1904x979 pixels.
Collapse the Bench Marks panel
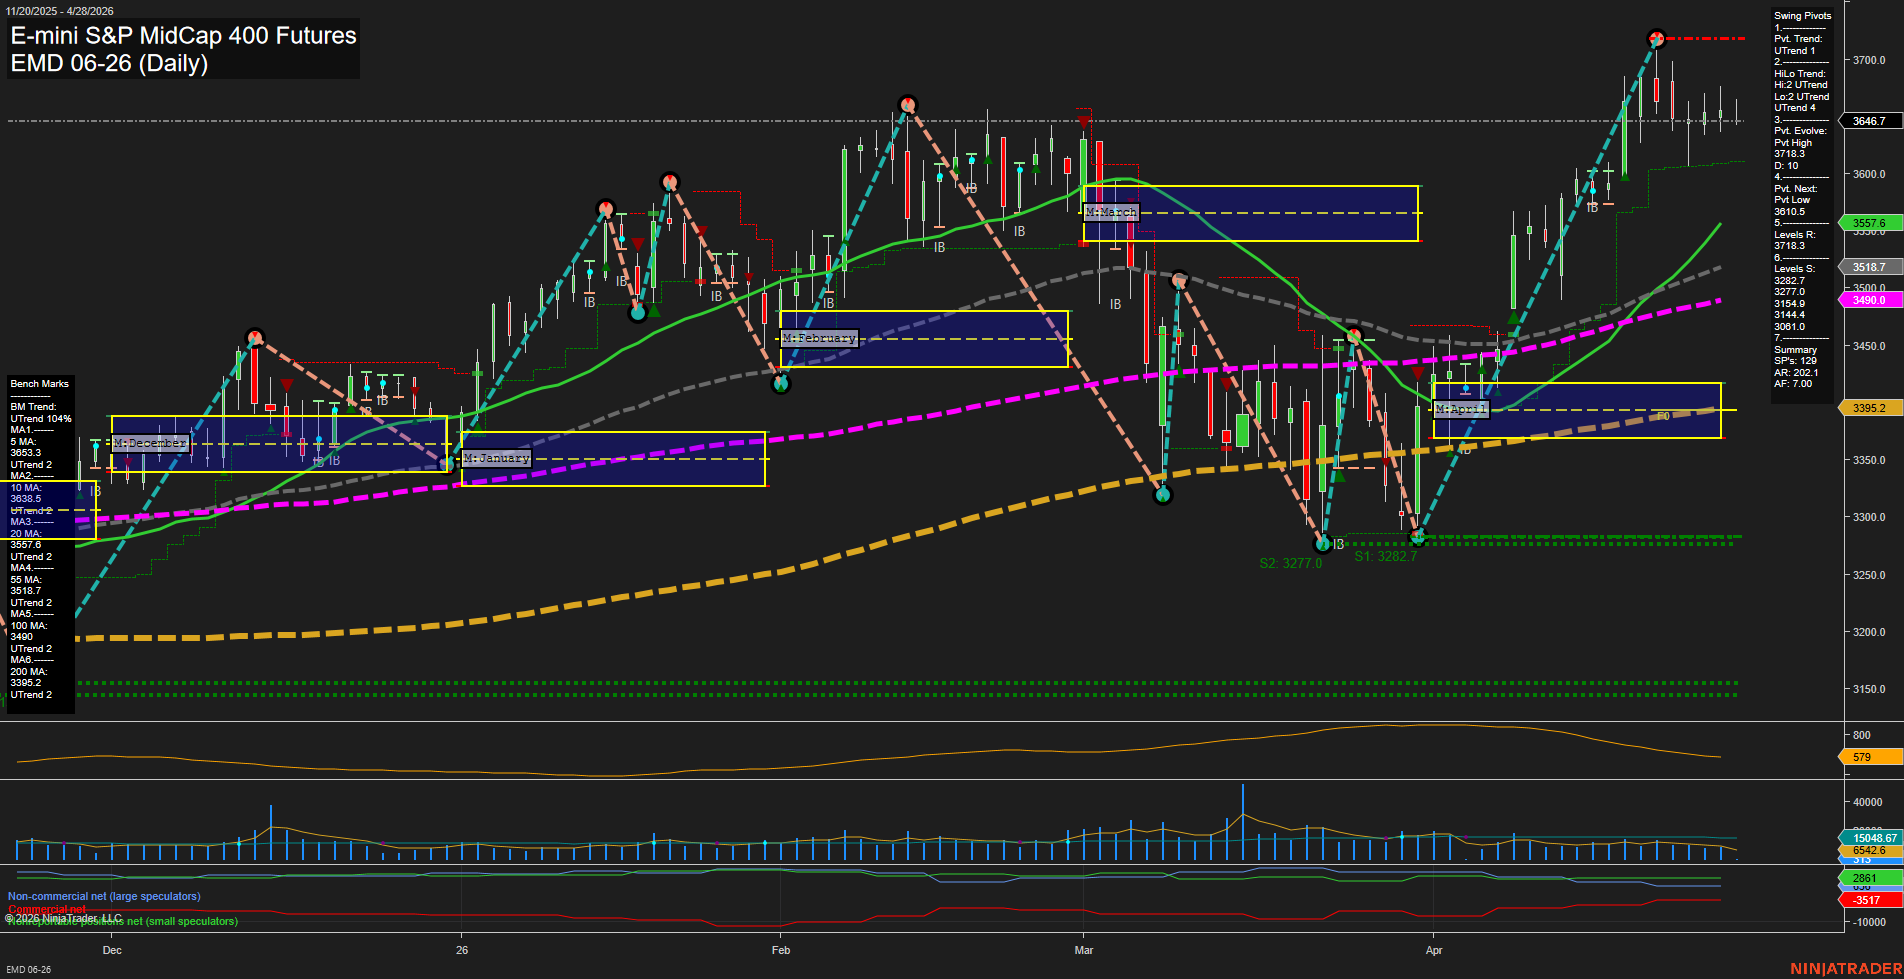click(x=38, y=383)
